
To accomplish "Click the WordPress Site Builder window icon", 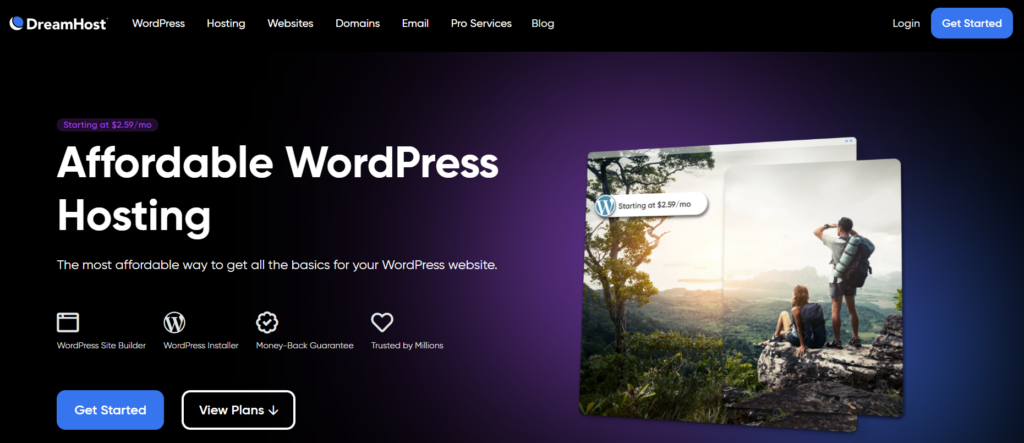I will pos(68,322).
